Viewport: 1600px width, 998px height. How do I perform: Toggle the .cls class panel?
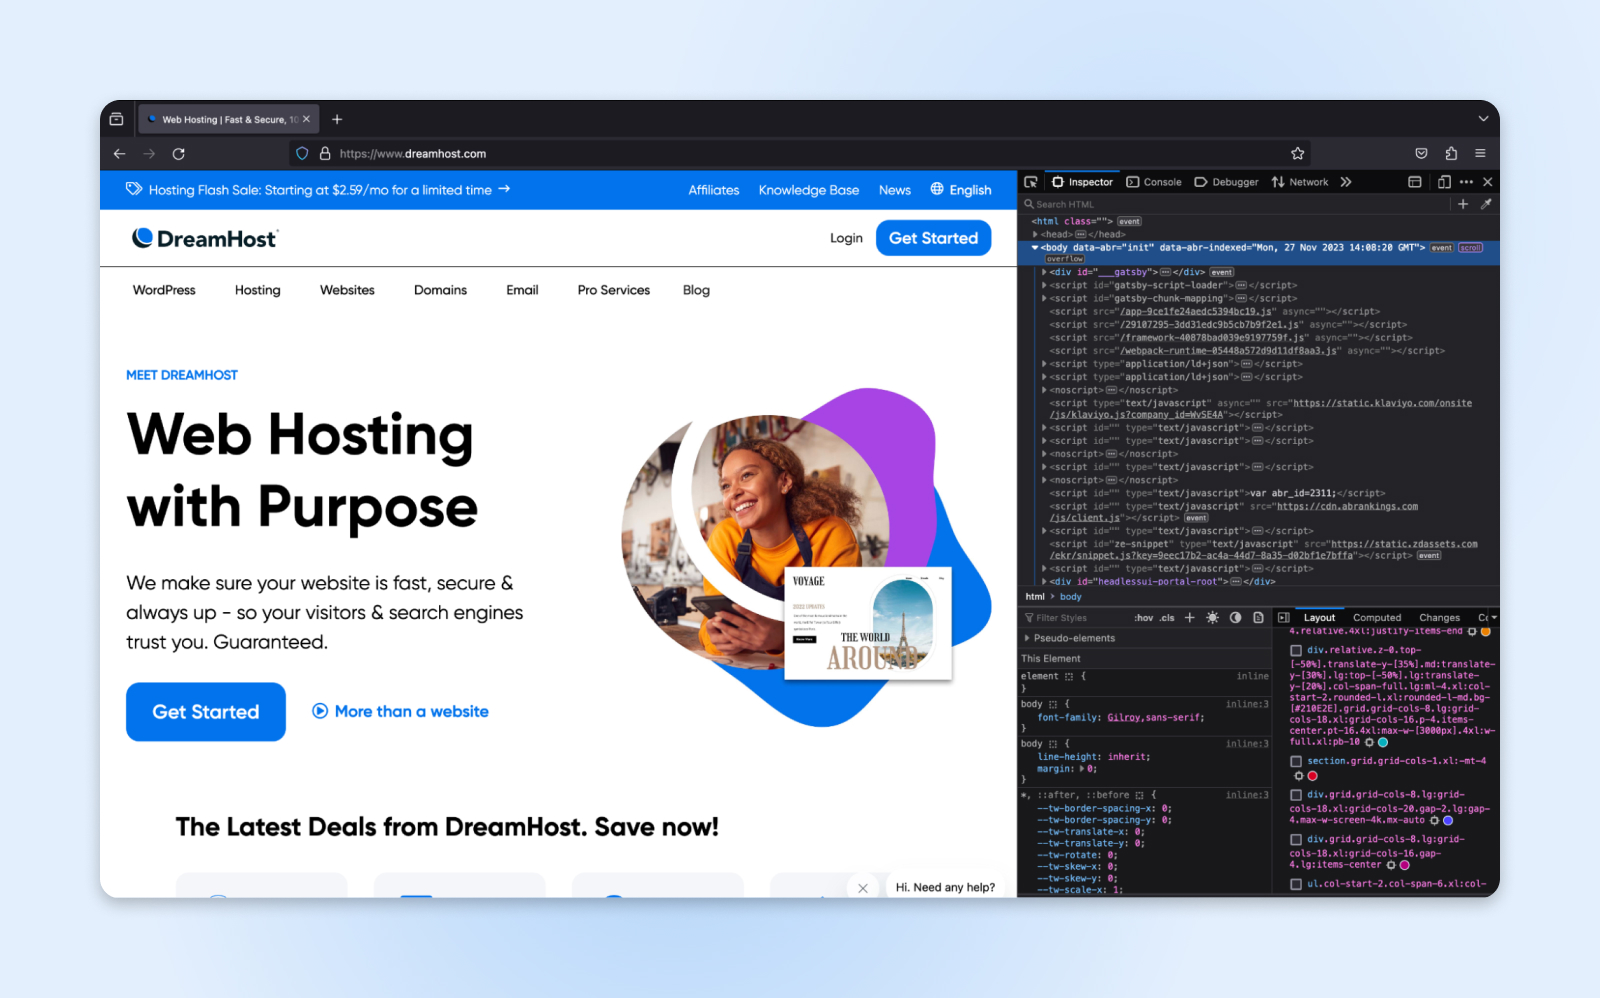point(1166,618)
